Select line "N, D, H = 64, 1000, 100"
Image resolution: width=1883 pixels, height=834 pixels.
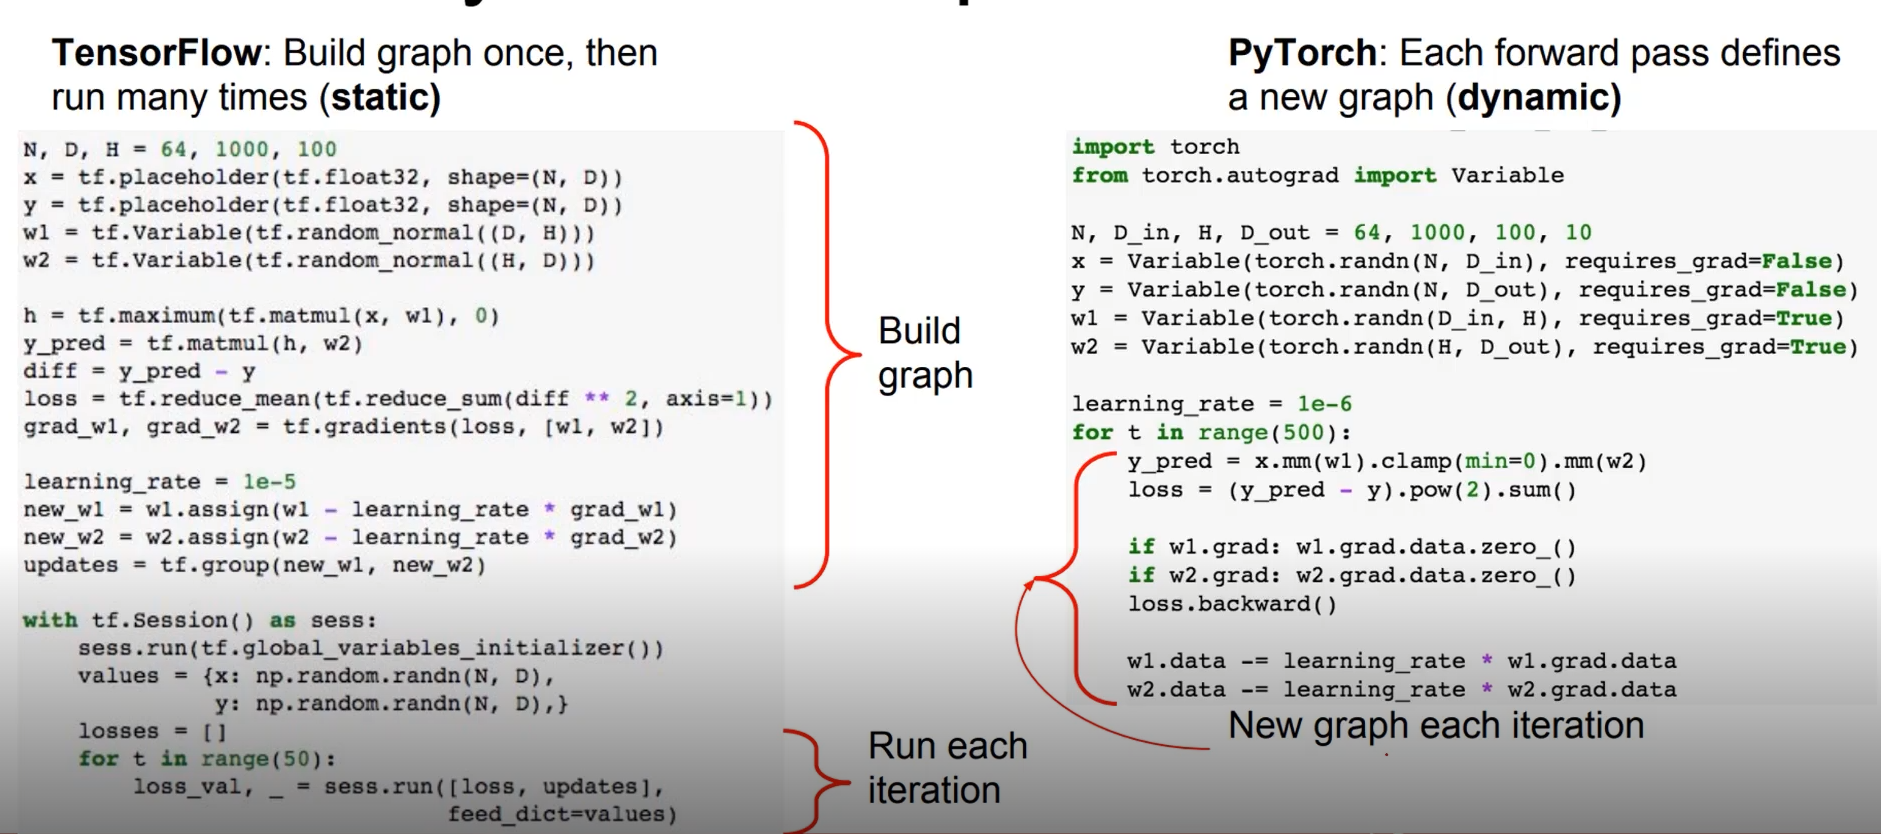(180, 149)
